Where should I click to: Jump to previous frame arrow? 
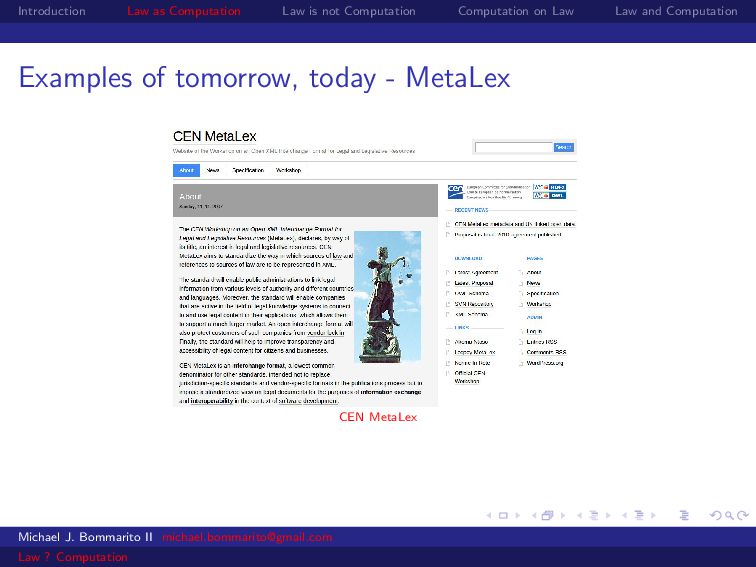[x=534, y=515]
